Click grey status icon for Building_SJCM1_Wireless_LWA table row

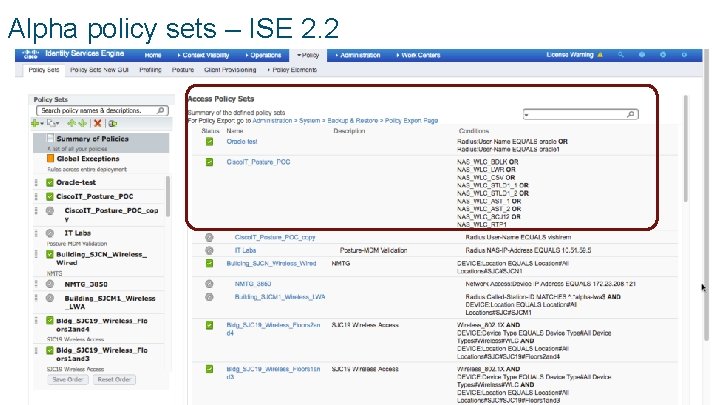(209, 297)
